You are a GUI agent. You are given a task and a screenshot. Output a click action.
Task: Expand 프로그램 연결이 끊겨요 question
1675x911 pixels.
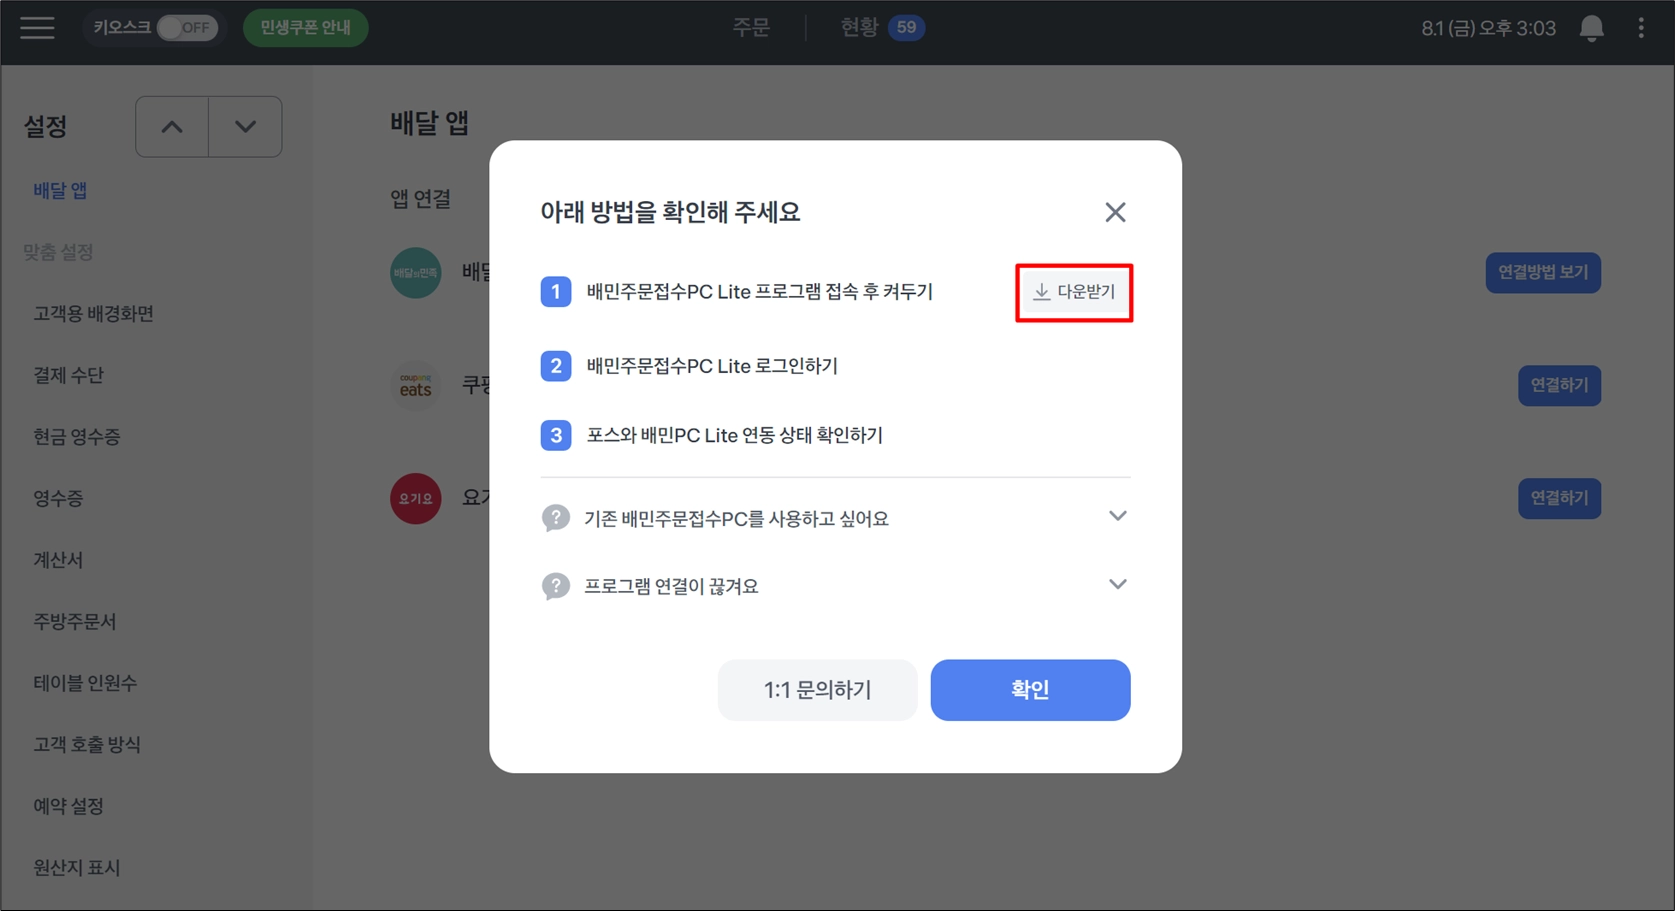[x=835, y=586]
